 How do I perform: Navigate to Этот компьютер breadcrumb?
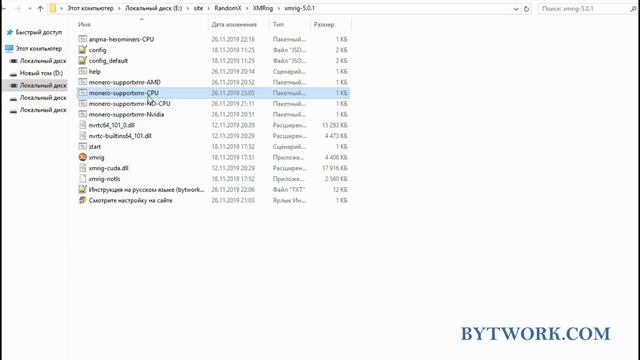coord(90,9)
